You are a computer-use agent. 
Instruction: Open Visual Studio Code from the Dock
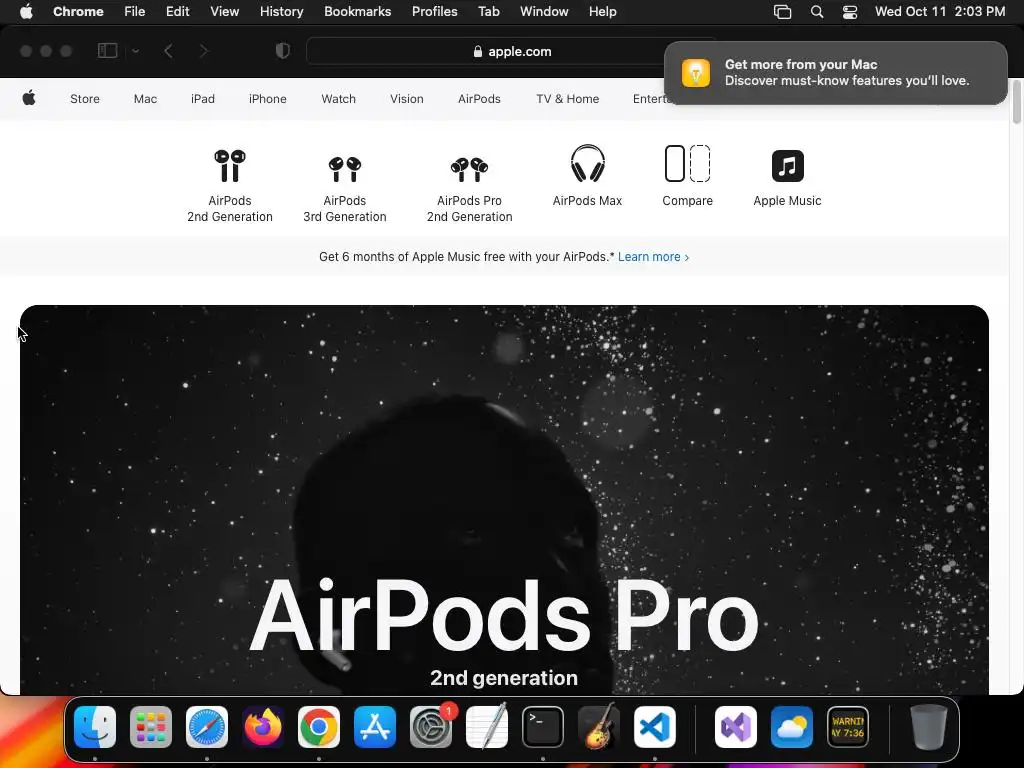(654, 727)
